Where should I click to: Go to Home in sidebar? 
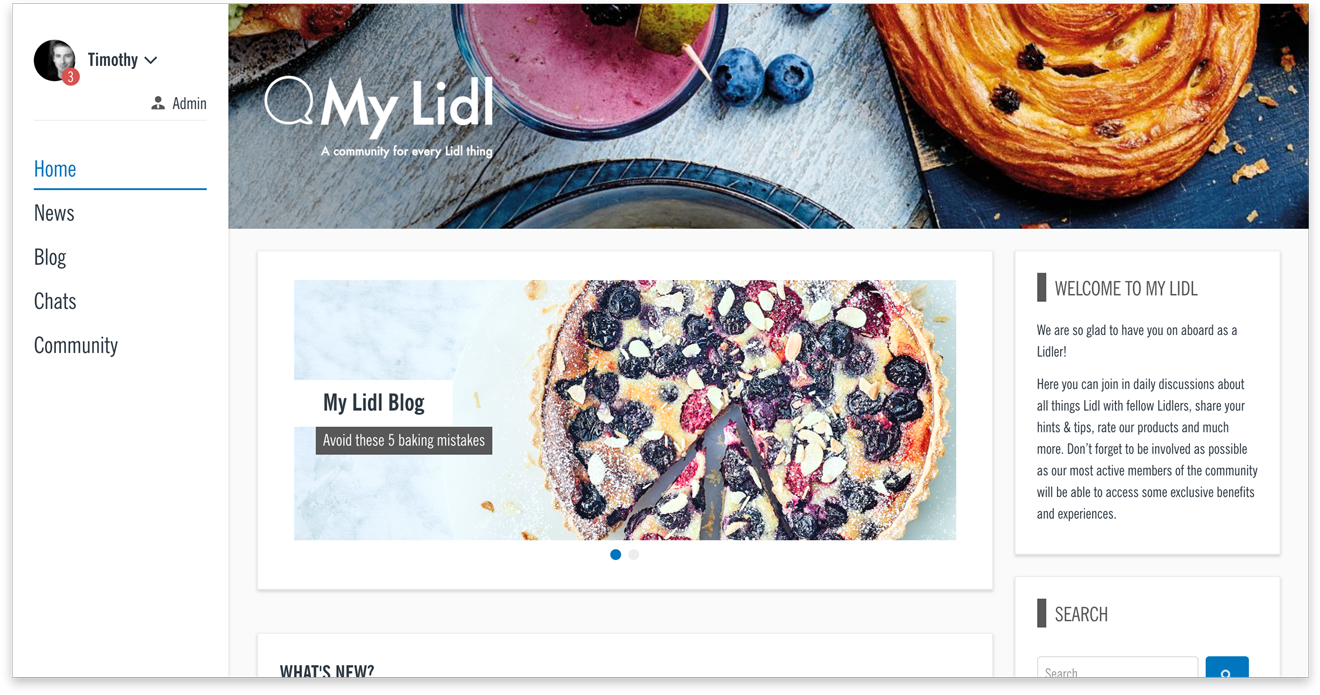[x=55, y=169]
